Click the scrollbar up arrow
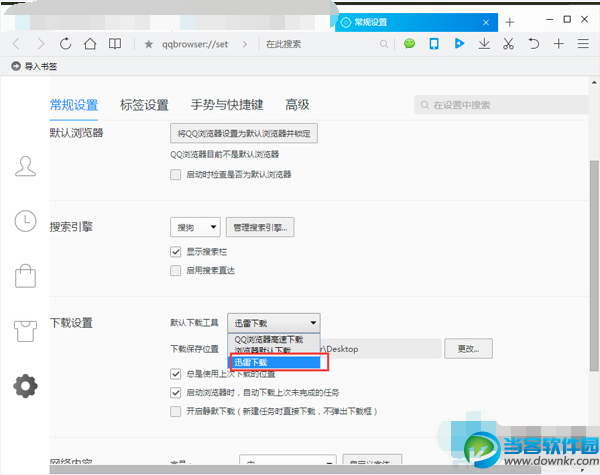Screen dimensions: 600x475 coord(594,82)
